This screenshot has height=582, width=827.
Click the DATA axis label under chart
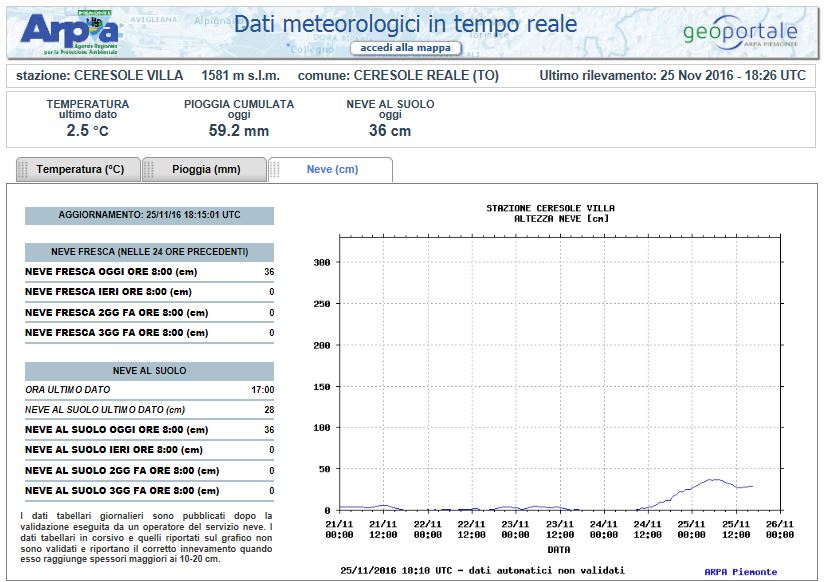click(x=559, y=550)
